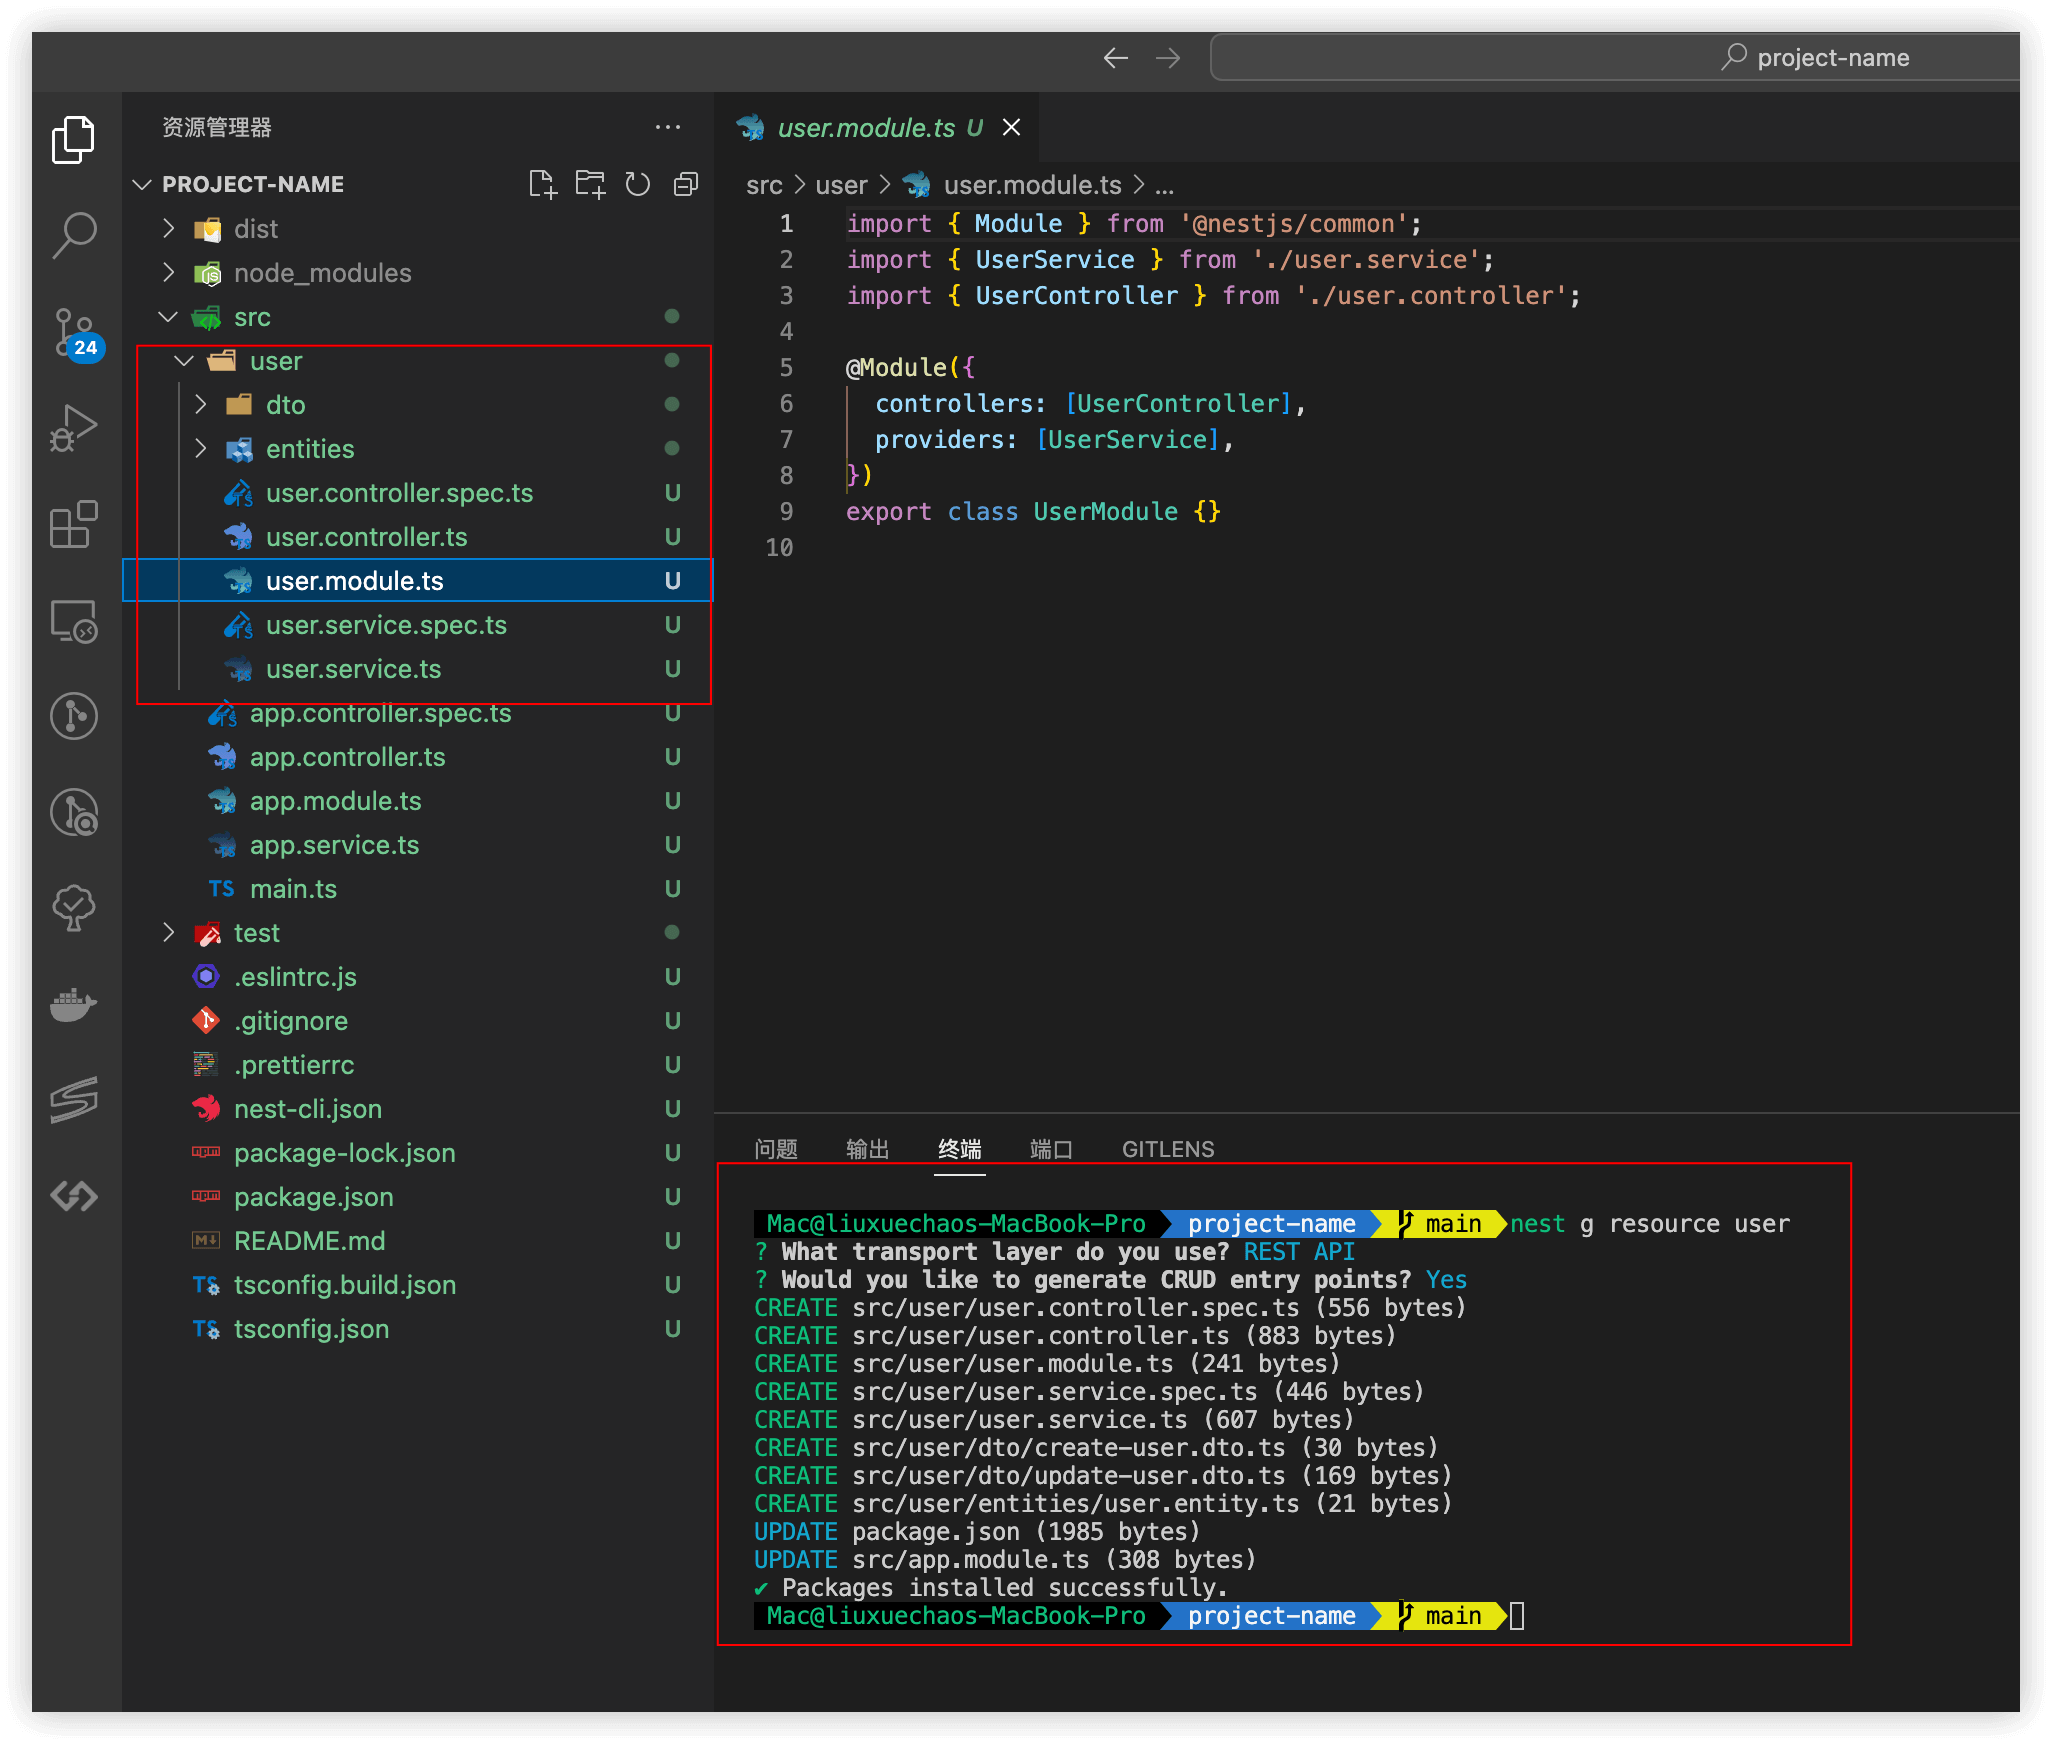Create a new folder in PROJECT-NAME

(x=590, y=184)
